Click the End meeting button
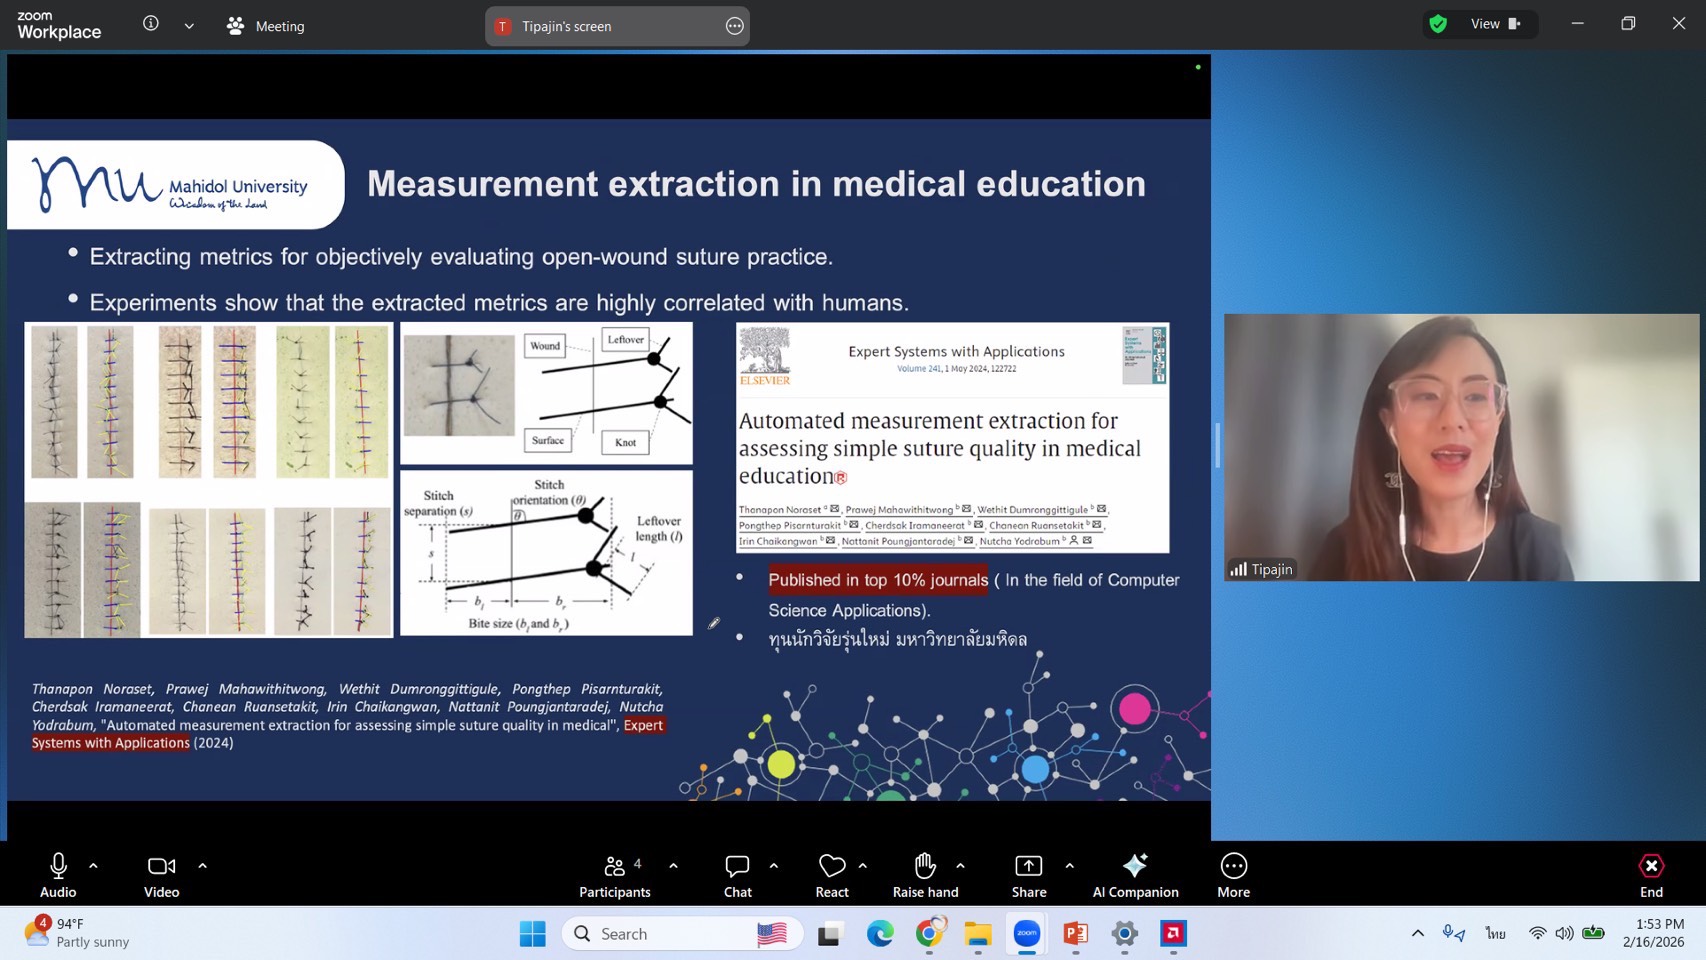Viewport: 1706px width, 960px height. point(1651,875)
